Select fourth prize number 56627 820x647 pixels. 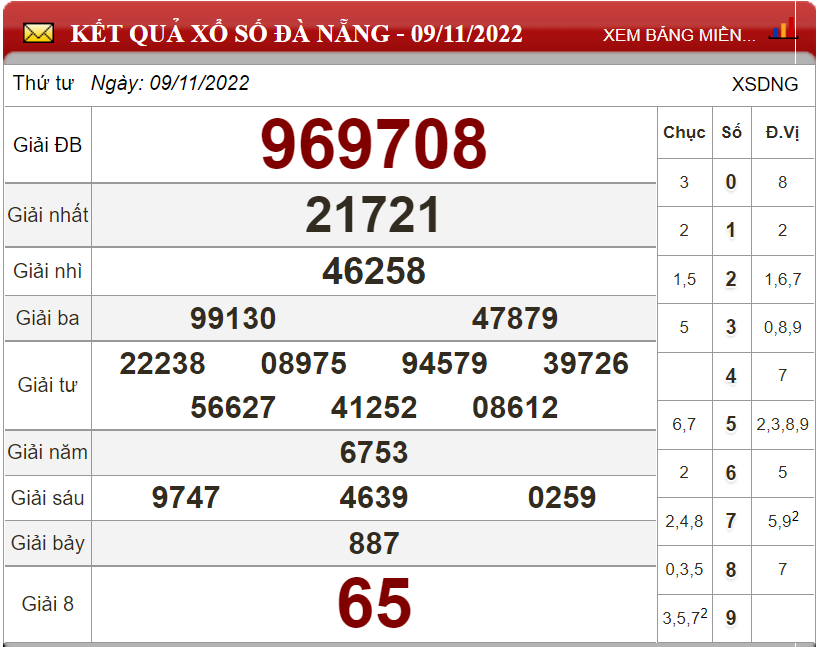(233, 407)
